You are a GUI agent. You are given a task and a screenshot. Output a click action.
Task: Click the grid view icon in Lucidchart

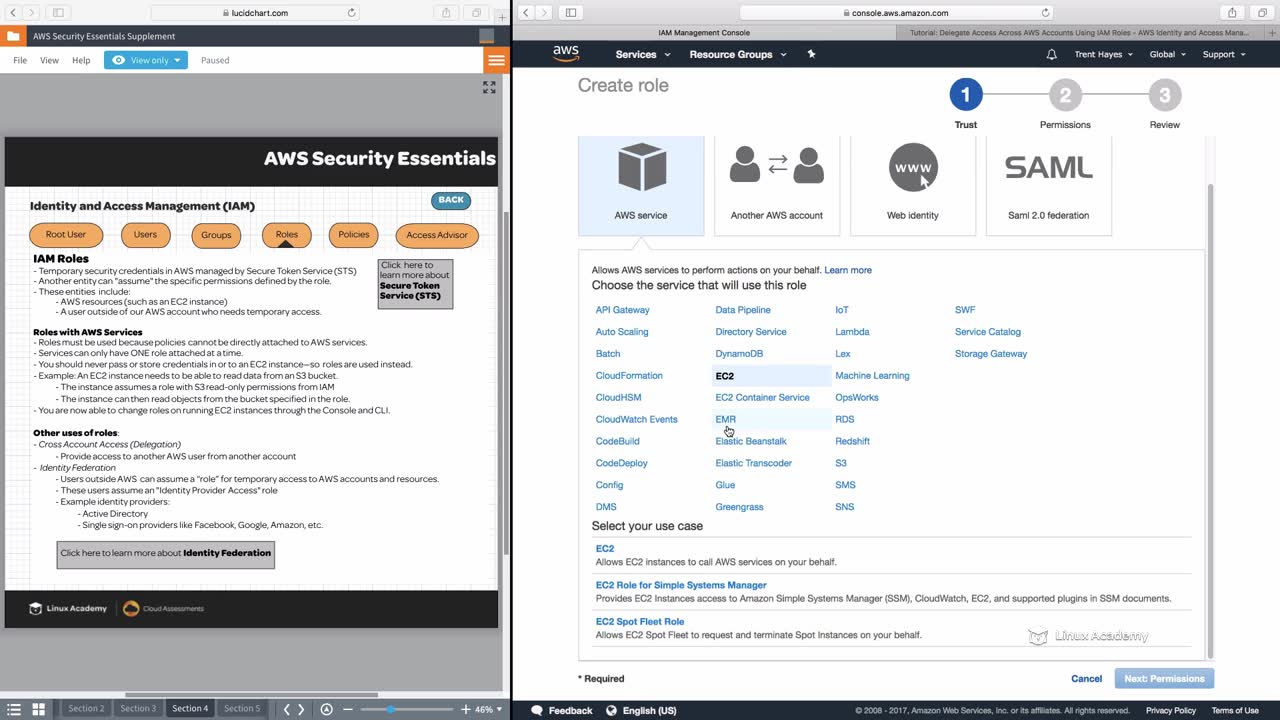39,709
